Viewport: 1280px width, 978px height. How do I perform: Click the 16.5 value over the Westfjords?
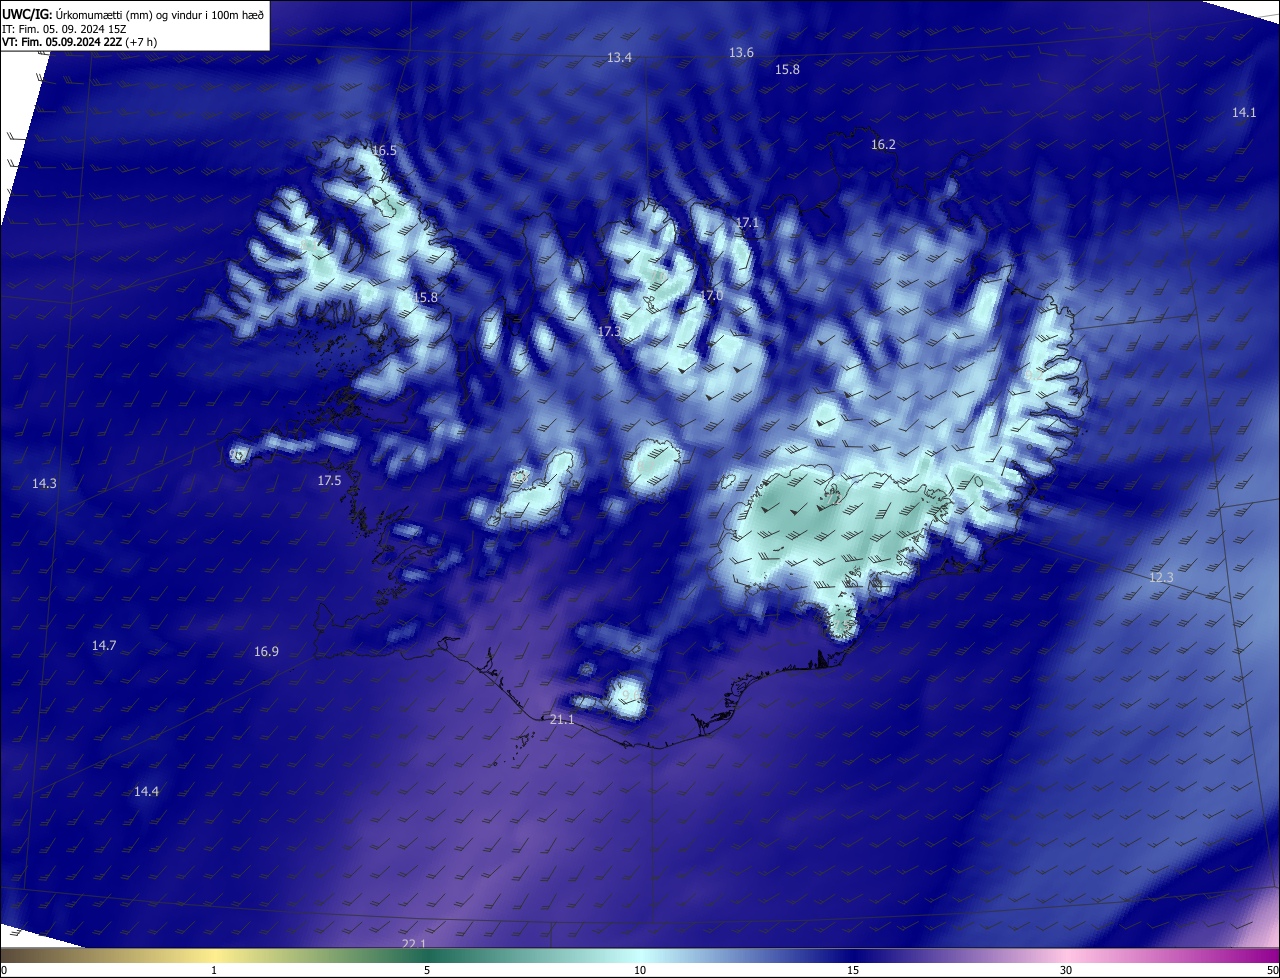(384, 150)
